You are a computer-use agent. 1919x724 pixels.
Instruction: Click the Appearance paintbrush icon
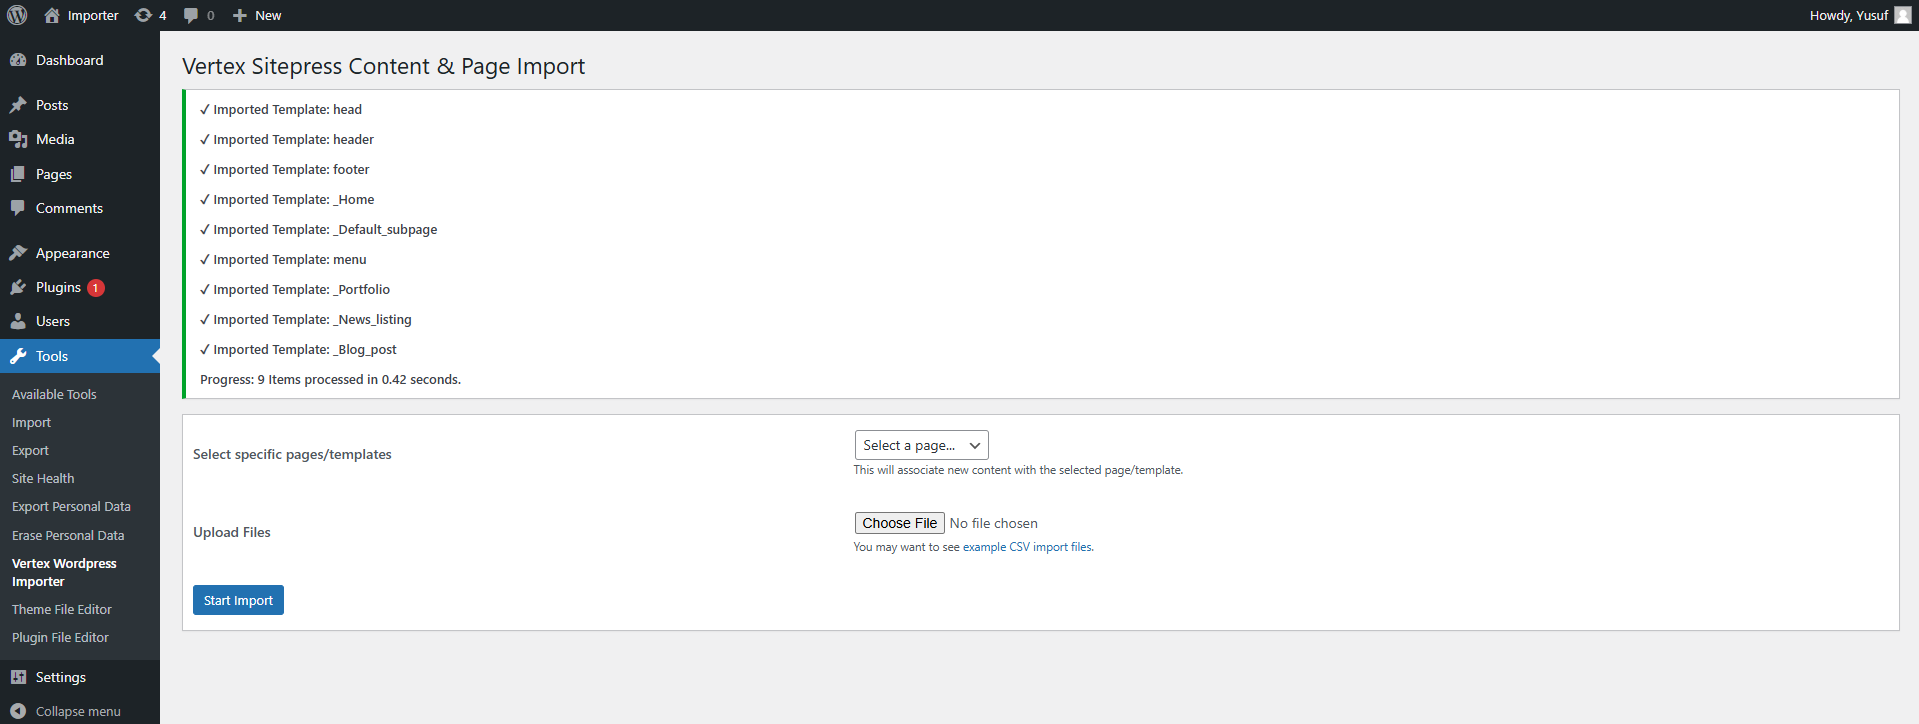18,253
